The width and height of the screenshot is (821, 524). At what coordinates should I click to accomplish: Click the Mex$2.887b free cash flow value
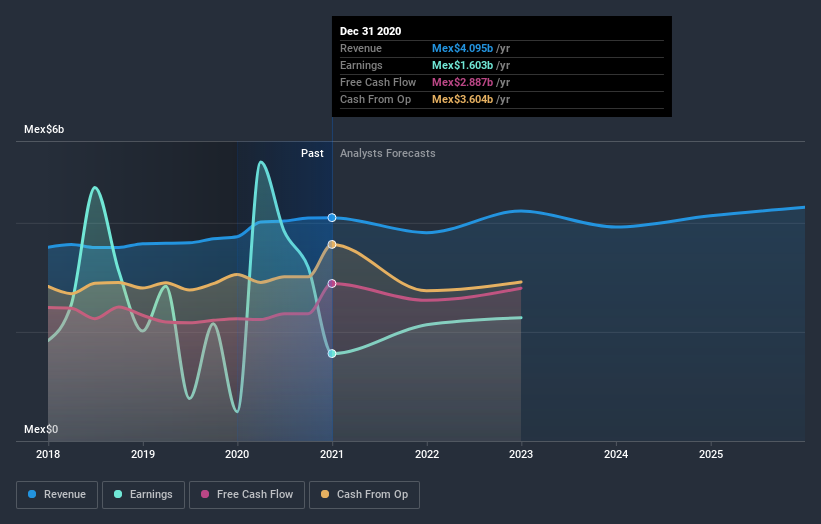(x=462, y=82)
